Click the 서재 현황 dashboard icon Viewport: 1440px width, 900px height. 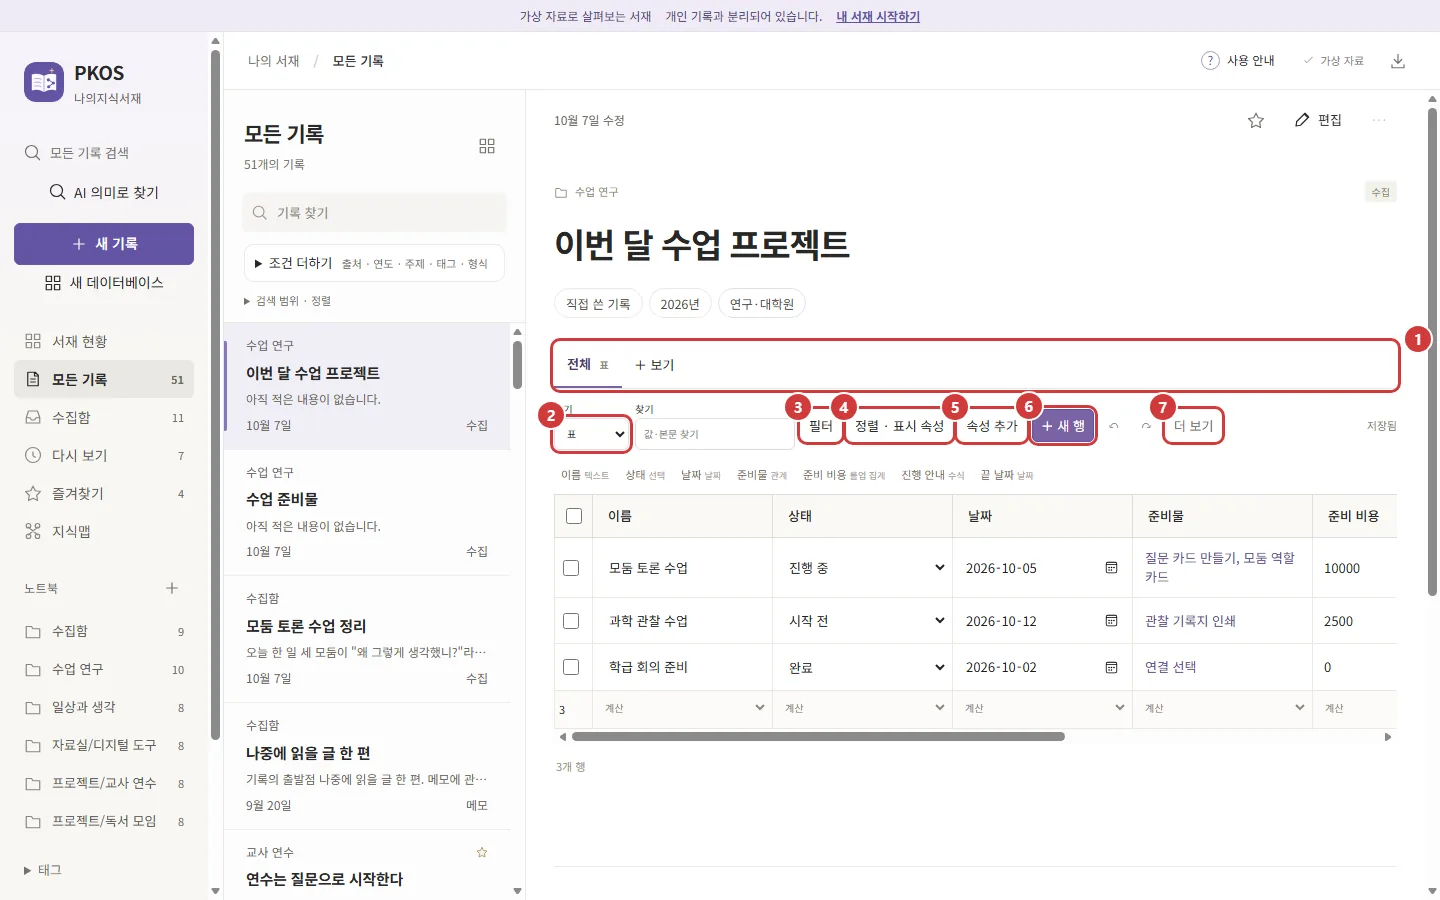33,341
